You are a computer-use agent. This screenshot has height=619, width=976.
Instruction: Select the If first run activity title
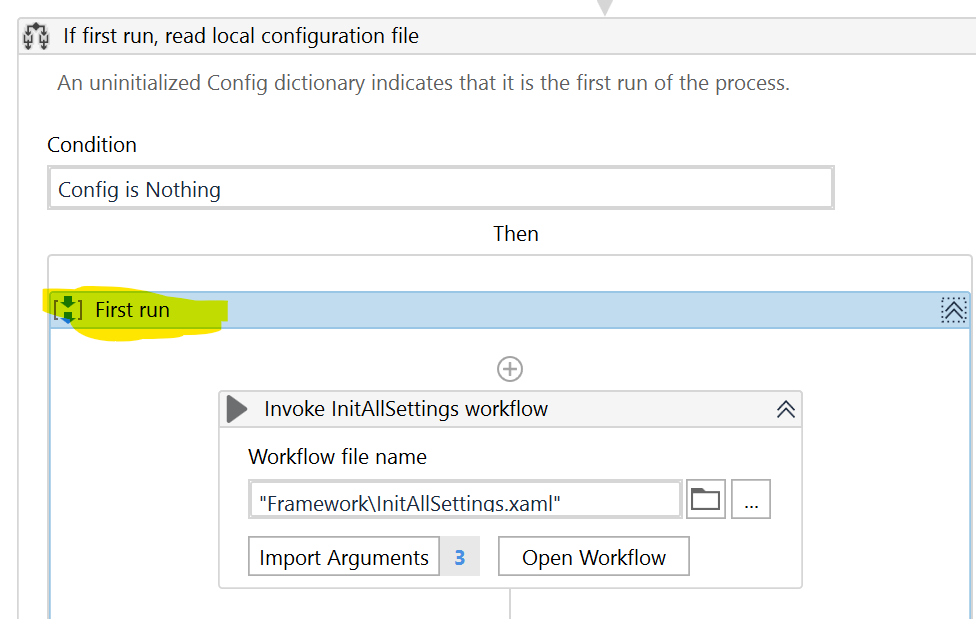coord(241,36)
